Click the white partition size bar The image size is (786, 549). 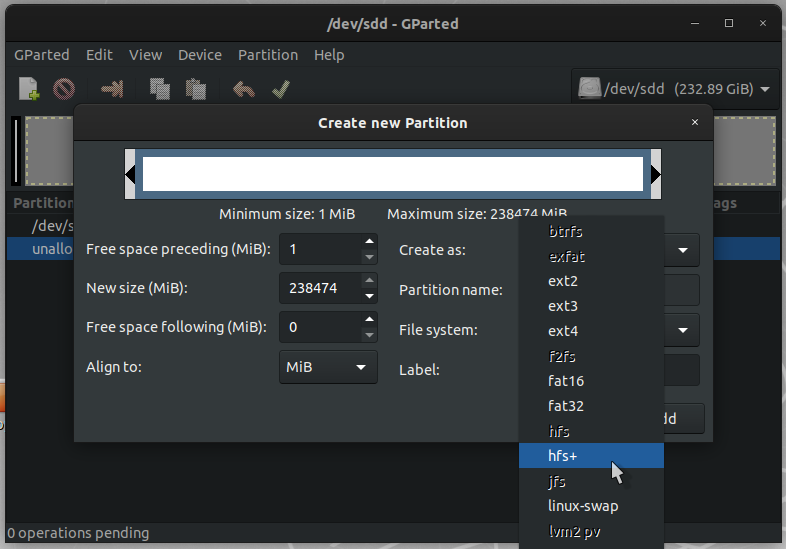click(x=393, y=174)
